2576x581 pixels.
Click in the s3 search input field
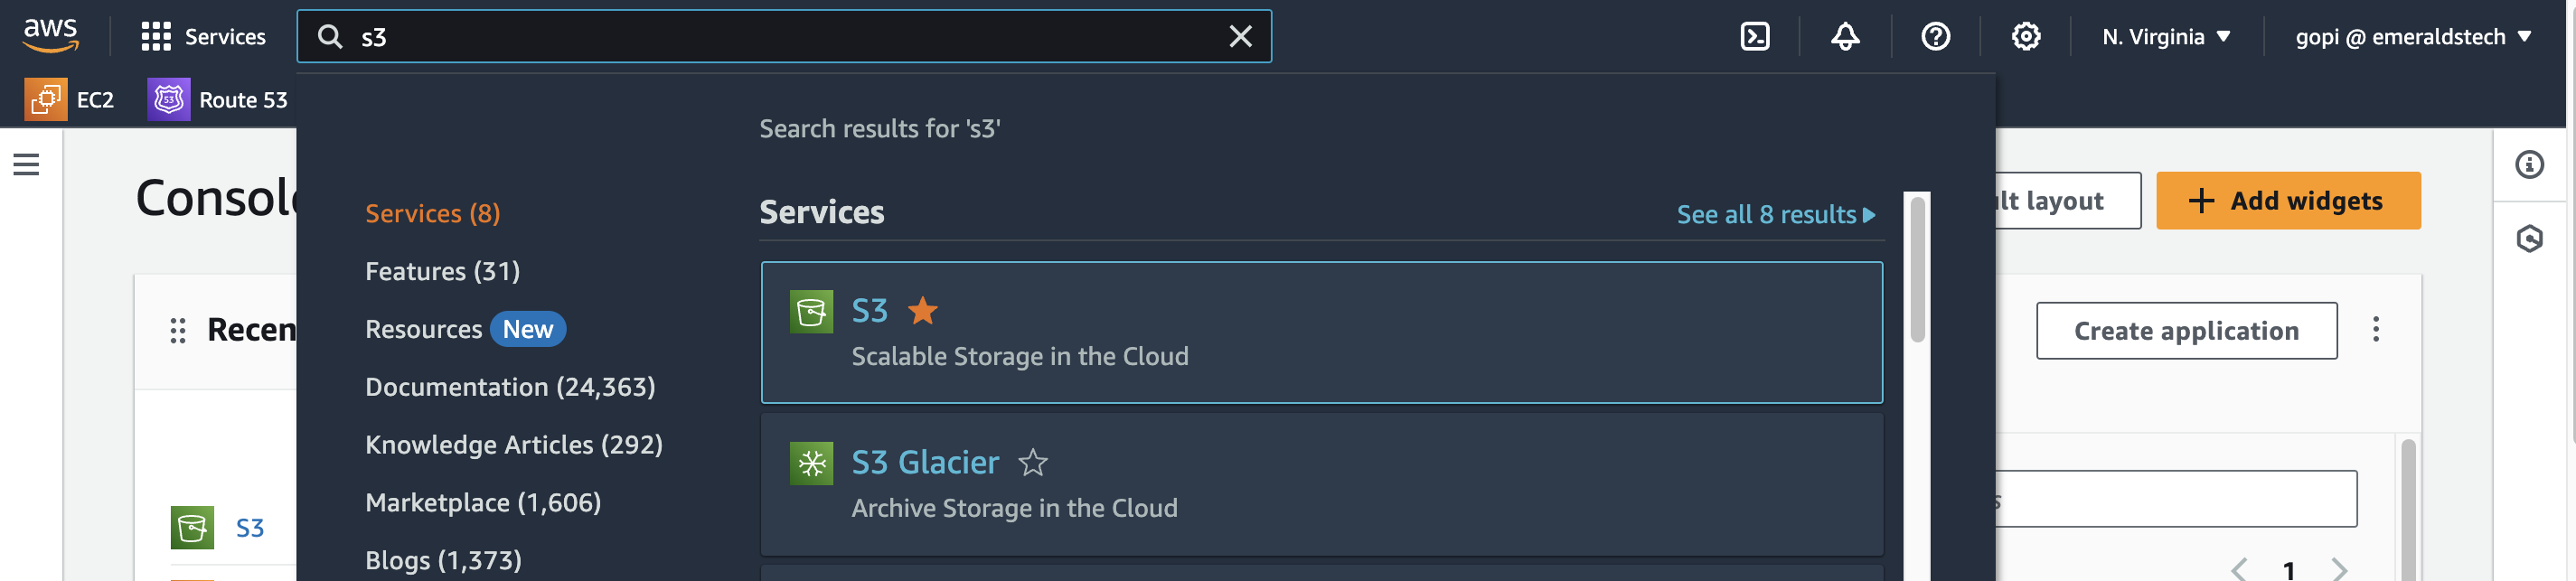780,37
